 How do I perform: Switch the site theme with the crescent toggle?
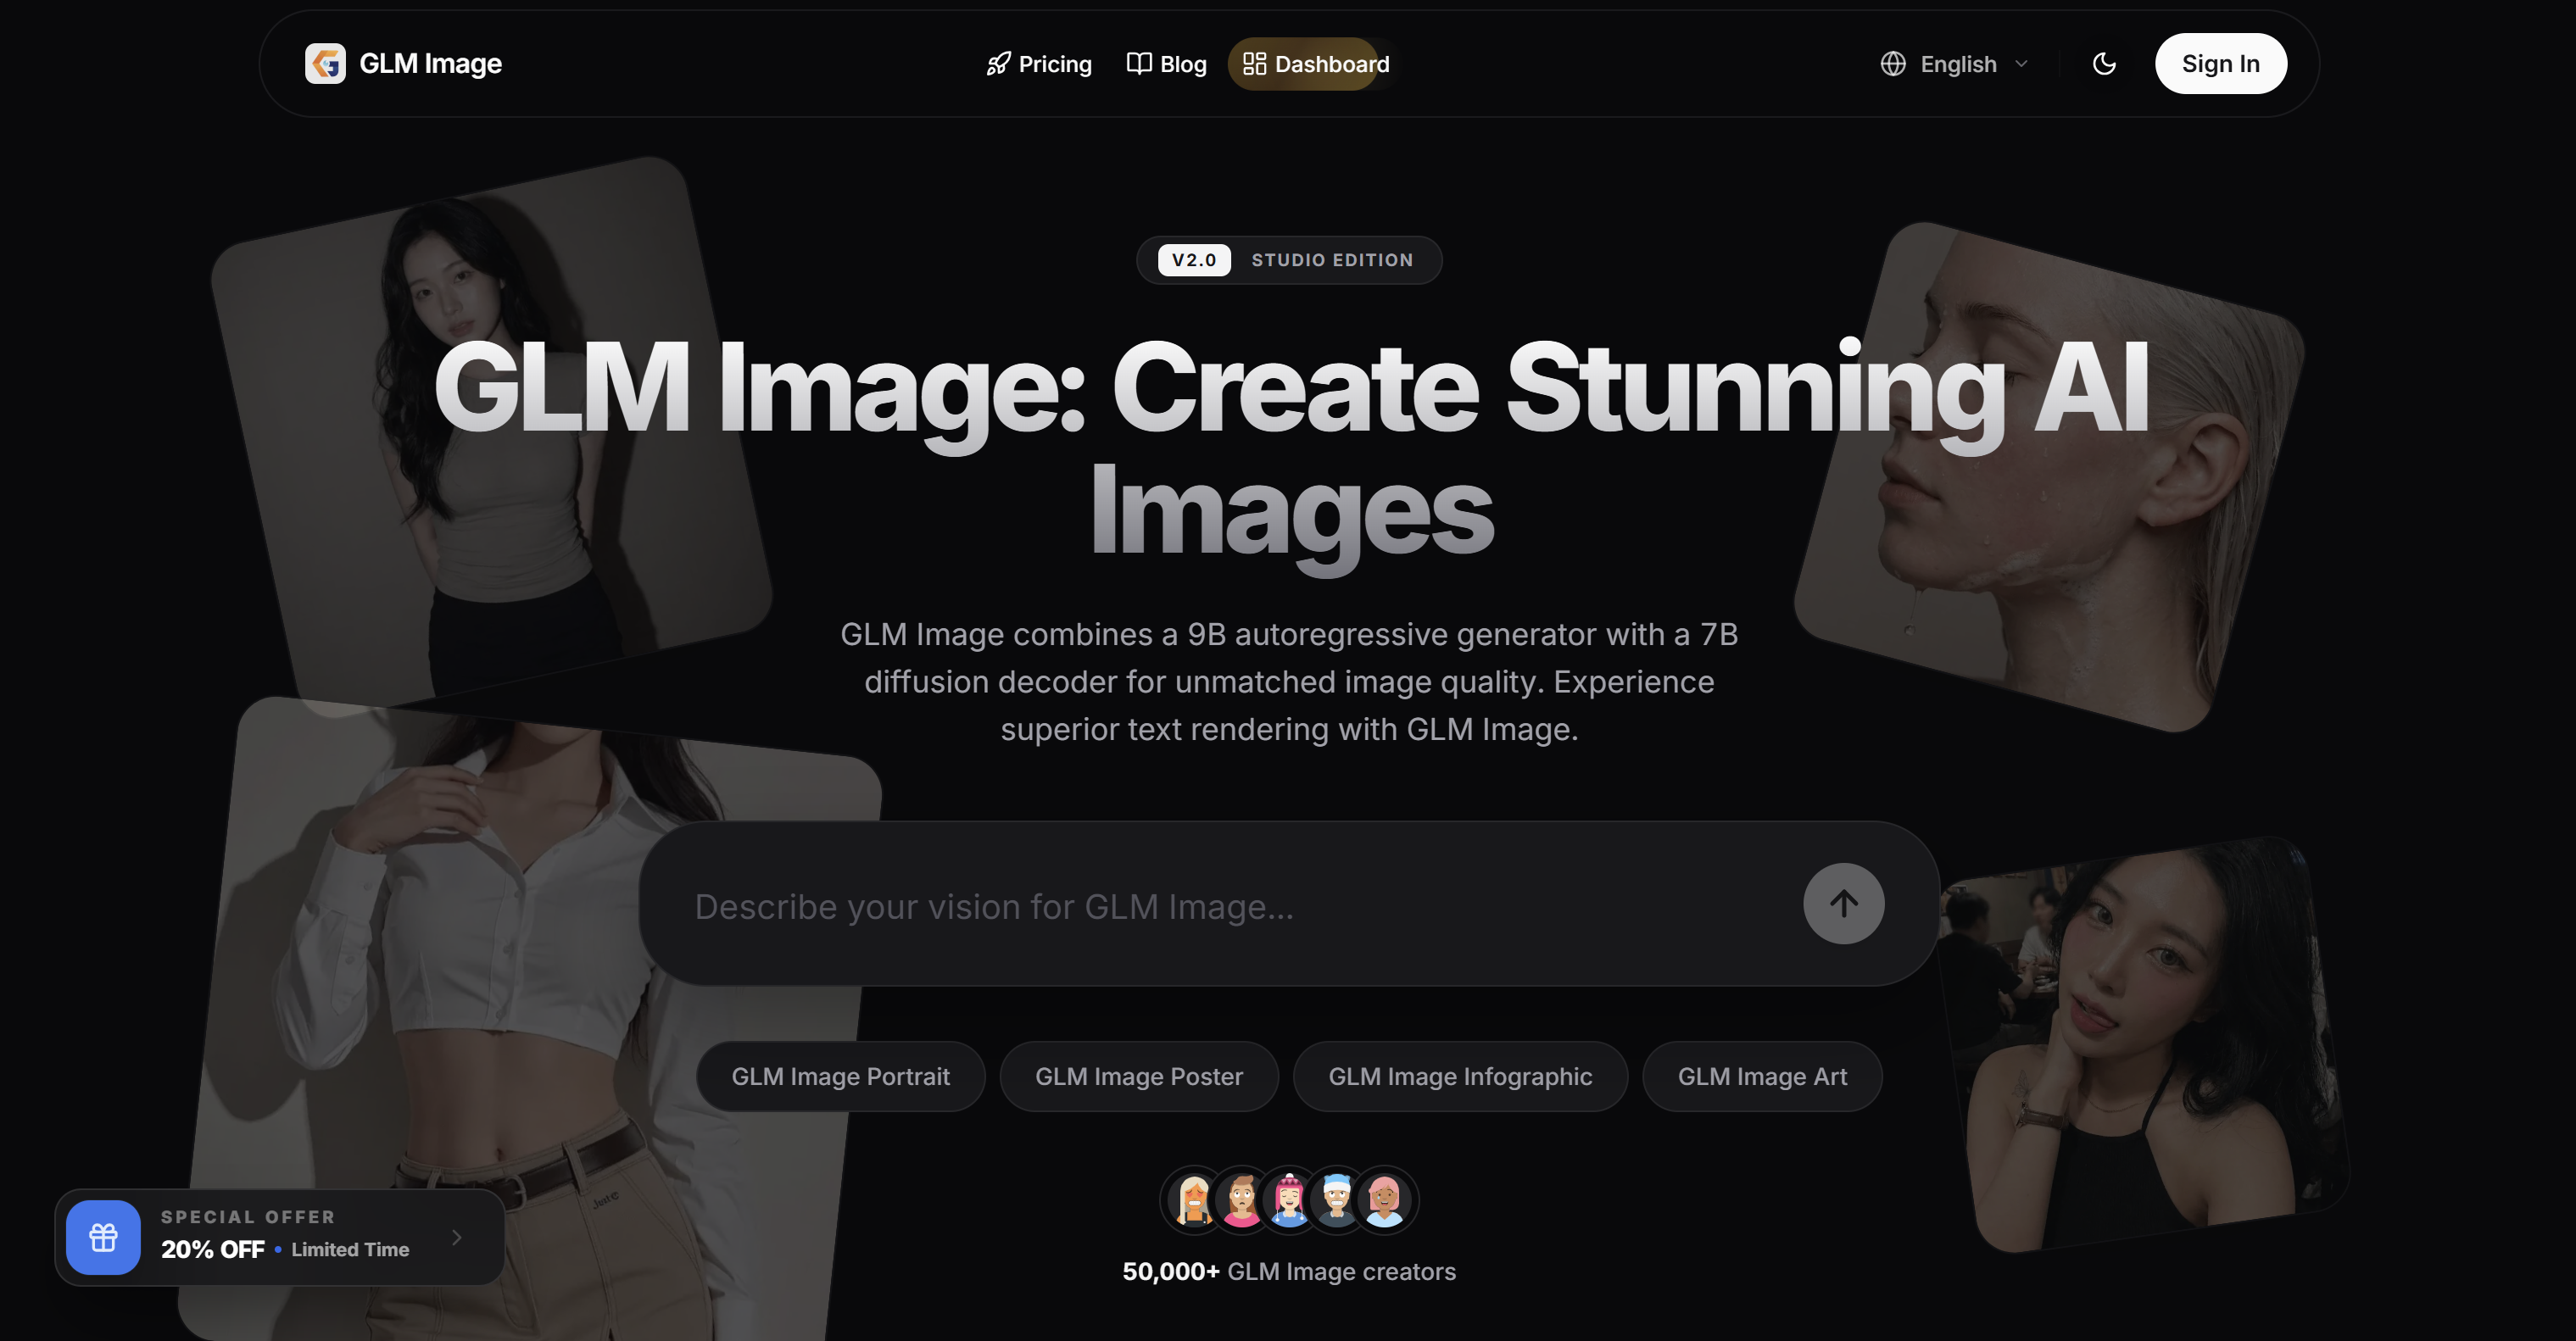click(2105, 63)
